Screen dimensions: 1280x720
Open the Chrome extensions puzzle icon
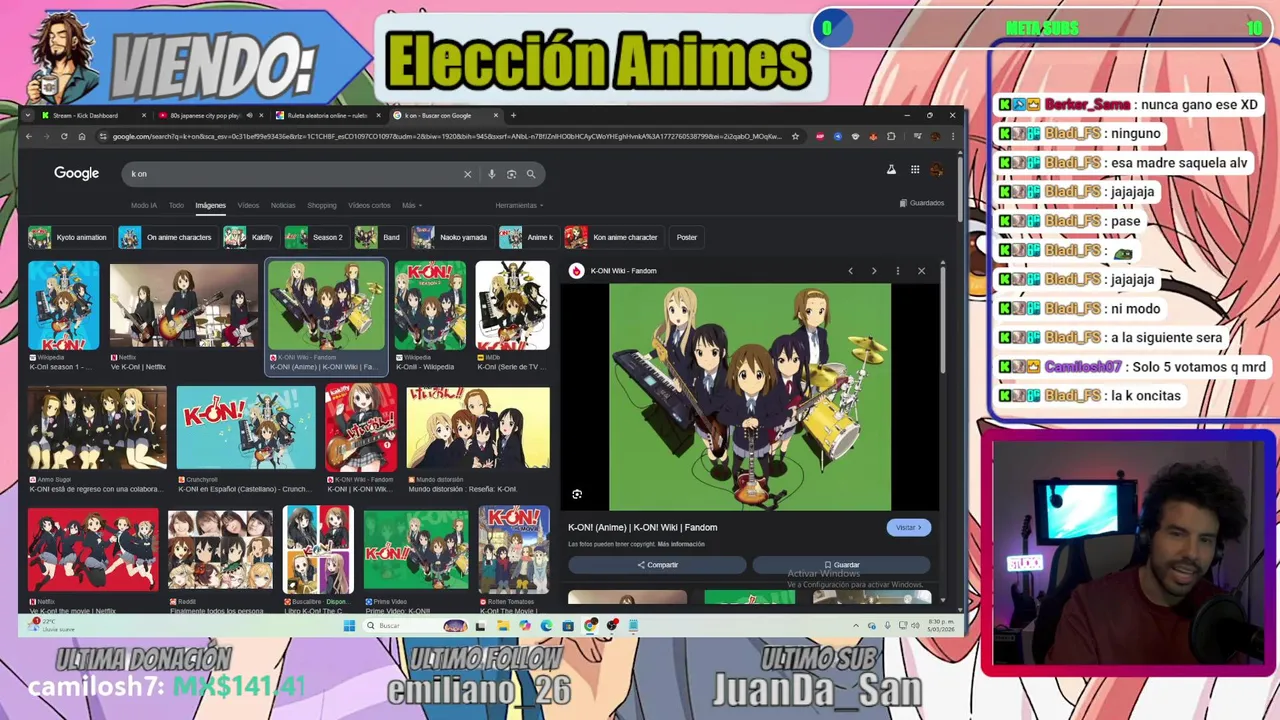(x=891, y=136)
